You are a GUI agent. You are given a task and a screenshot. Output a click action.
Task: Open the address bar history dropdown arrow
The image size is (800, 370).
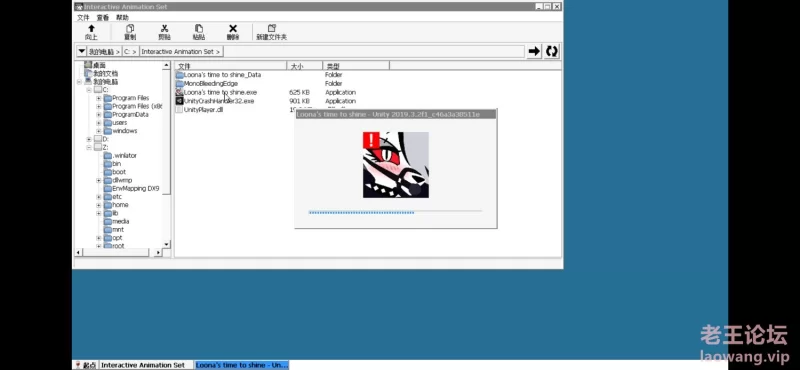pyautogui.click(x=81, y=51)
